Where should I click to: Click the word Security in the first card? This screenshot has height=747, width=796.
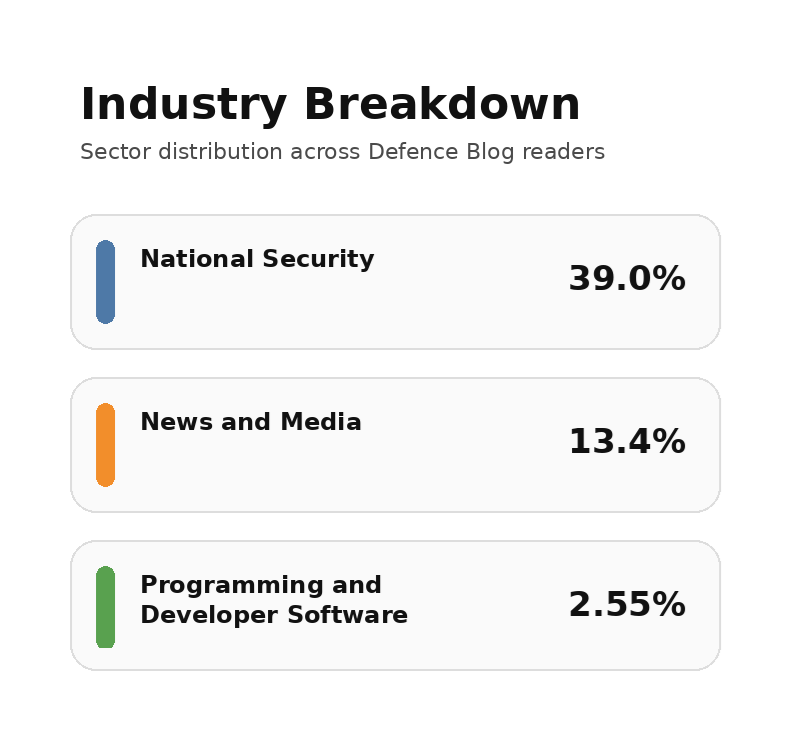click(318, 259)
